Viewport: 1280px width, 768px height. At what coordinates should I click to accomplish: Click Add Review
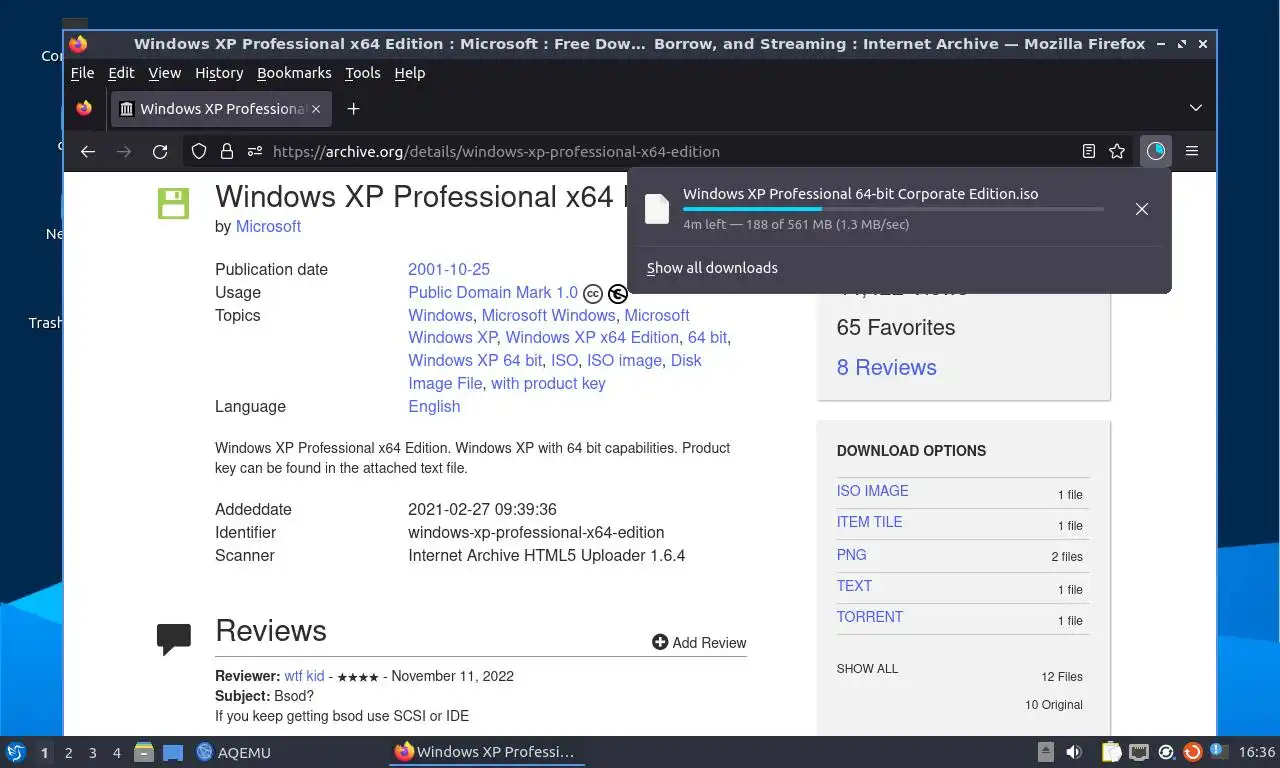tap(699, 643)
